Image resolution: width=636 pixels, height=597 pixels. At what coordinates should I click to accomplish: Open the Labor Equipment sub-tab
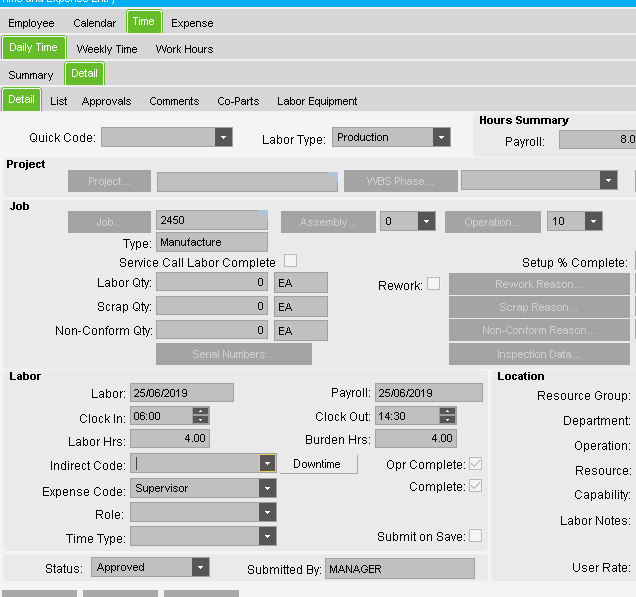tap(317, 101)
